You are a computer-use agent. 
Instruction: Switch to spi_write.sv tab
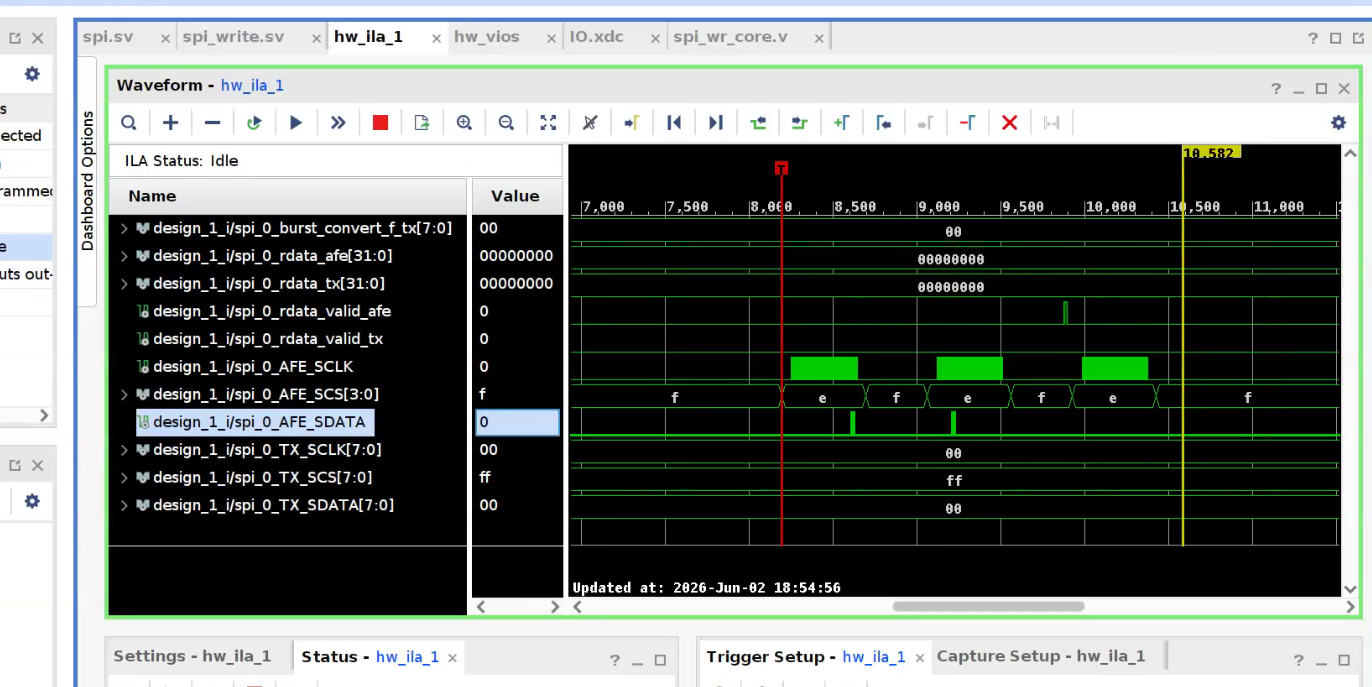[x=233, y=37]
